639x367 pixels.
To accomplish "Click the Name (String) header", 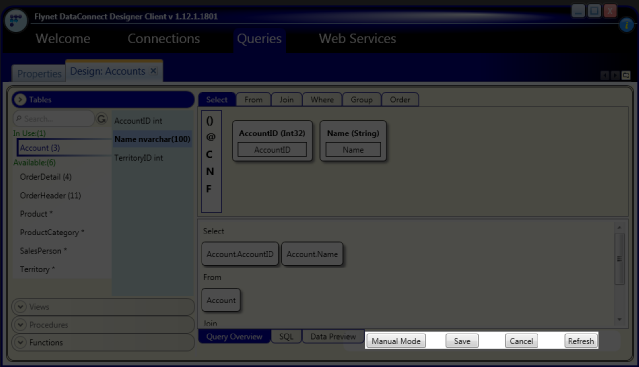I will (x=353, y=133).
